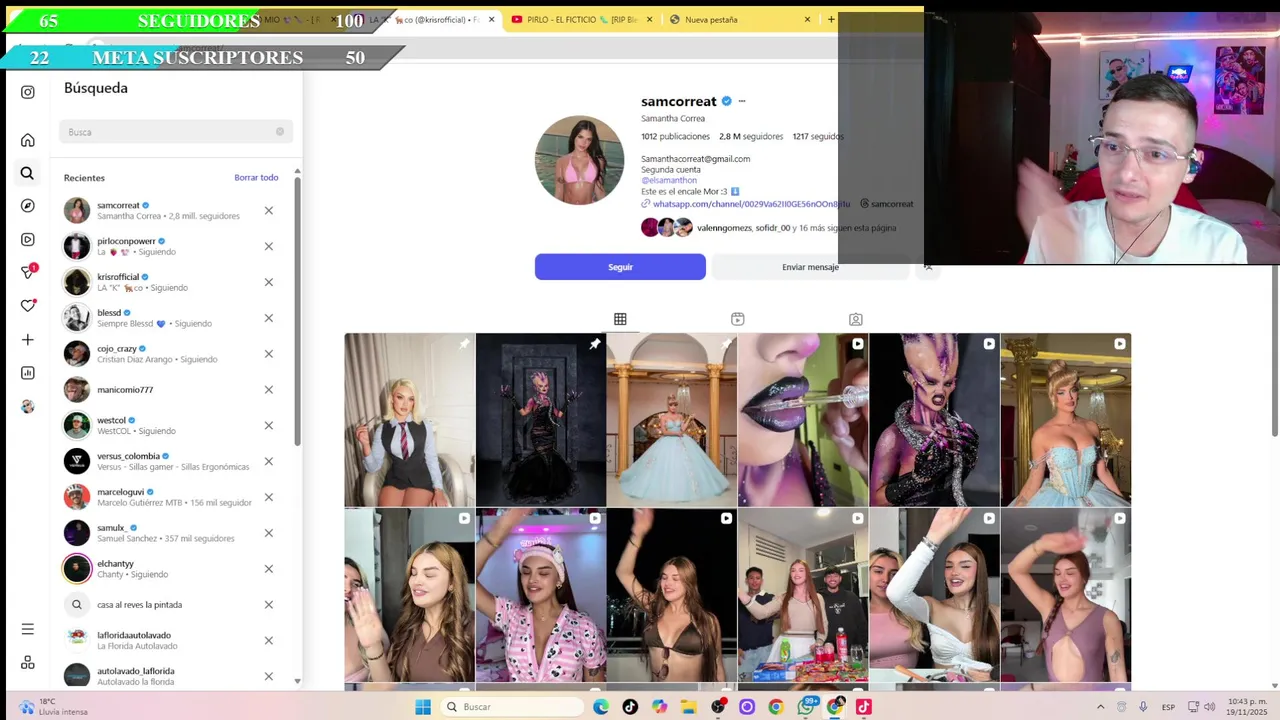Open Messages icon with red badge

tap(28, 272)
